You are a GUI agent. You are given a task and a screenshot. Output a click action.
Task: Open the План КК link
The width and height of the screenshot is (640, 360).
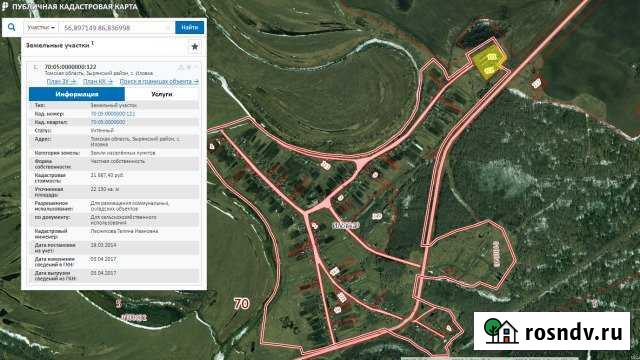tap(98, 82)
